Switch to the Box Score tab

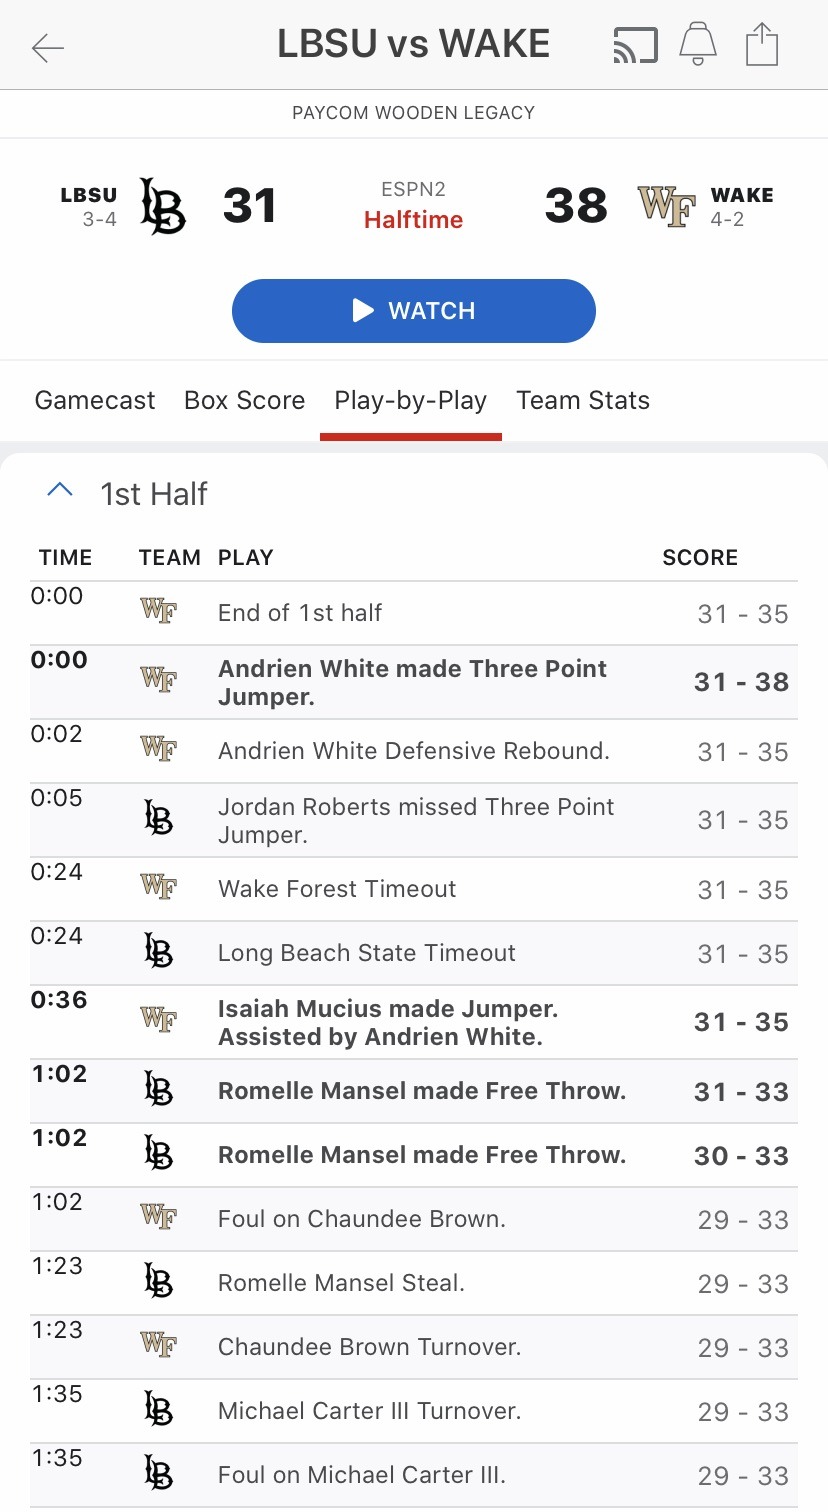pyautogui.click(x=244, y=400)
